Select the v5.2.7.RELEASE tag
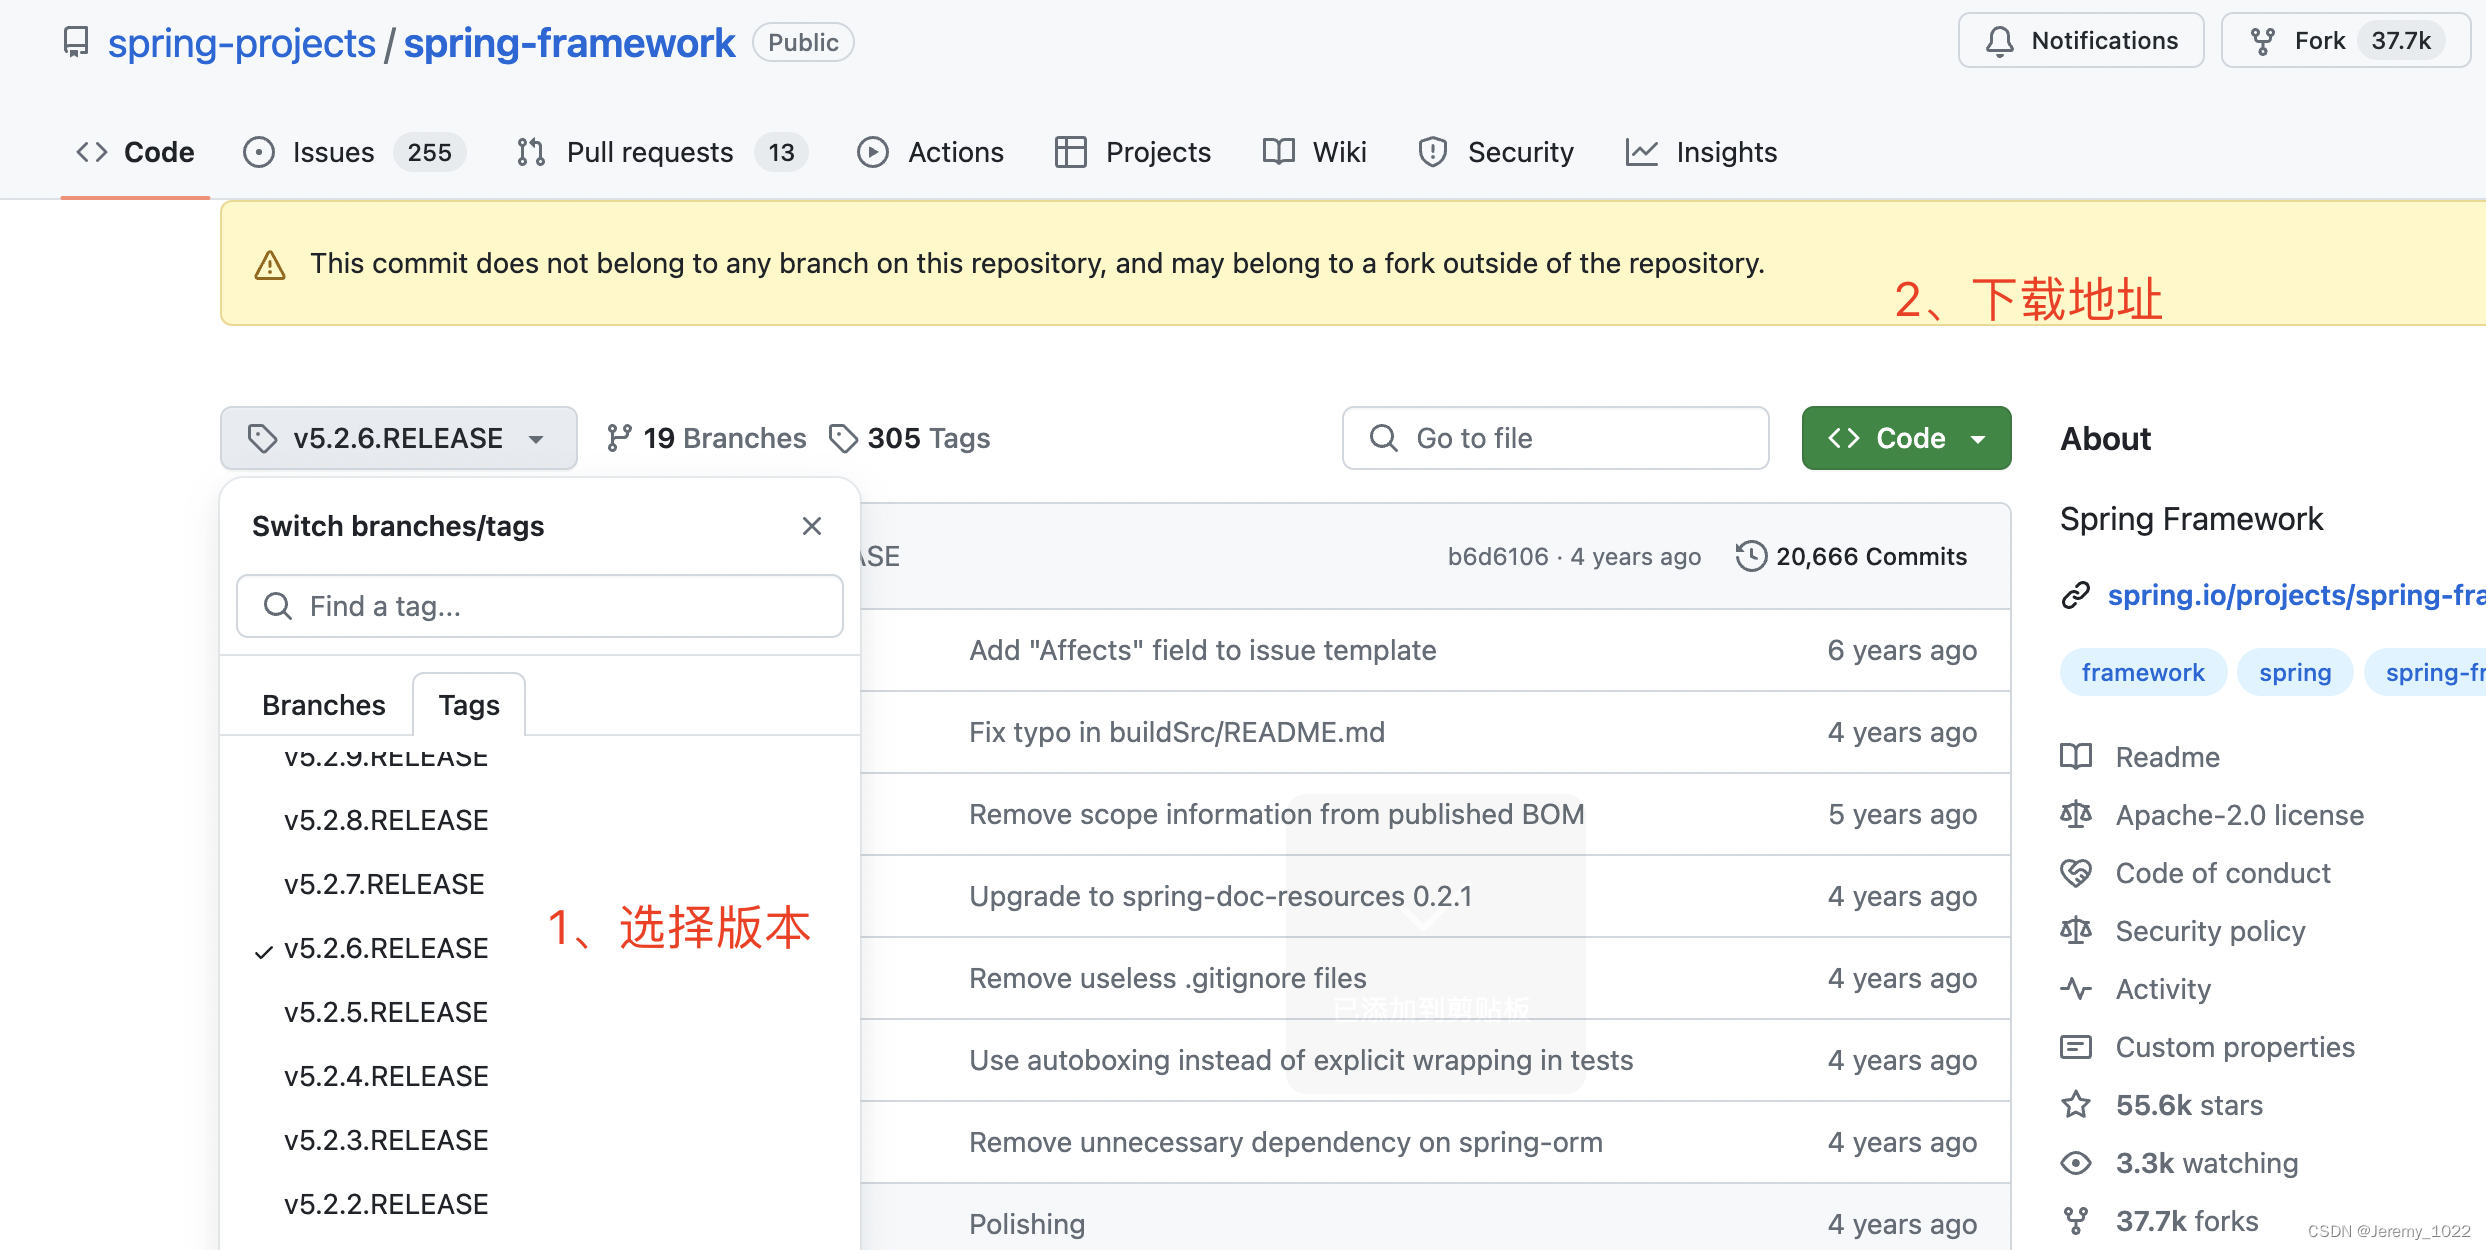The height and width of the screenshot is (1250, 2486). [384, 884]
